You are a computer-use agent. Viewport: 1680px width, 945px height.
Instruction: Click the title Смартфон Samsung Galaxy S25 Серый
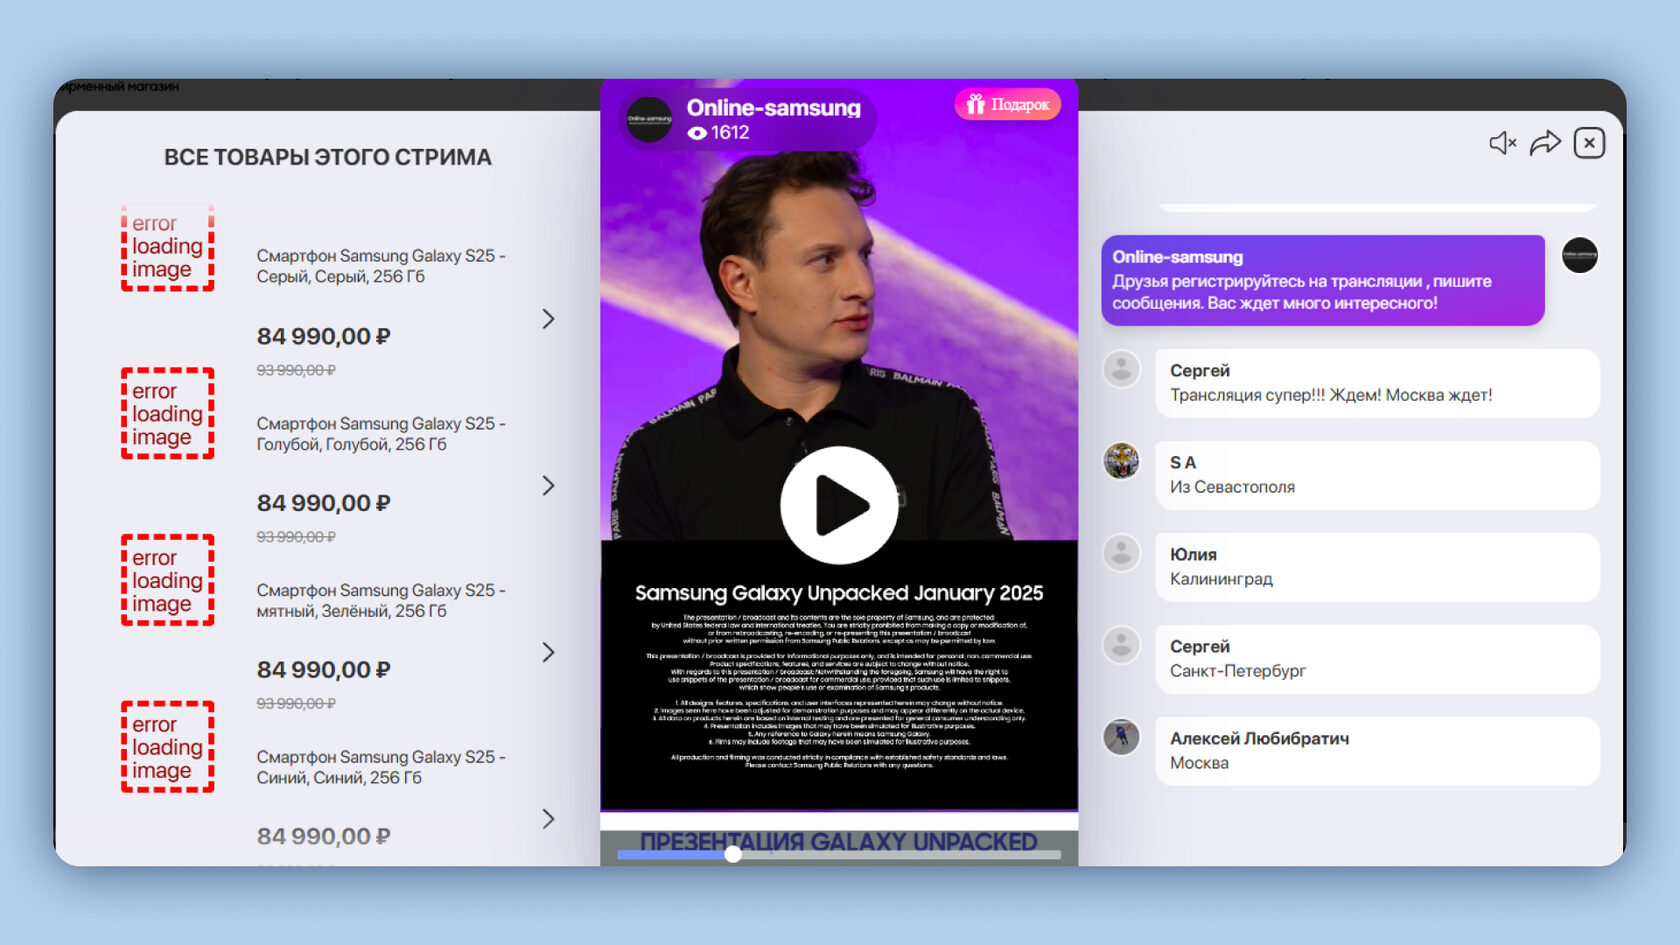381,266
